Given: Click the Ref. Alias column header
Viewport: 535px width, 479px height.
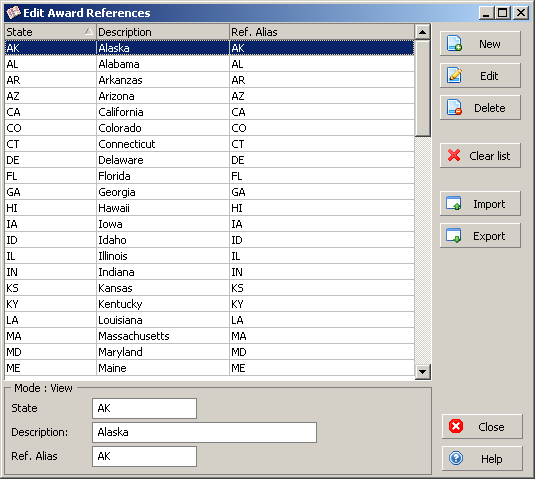Looking at the screenshot, I should coord(322,32).
